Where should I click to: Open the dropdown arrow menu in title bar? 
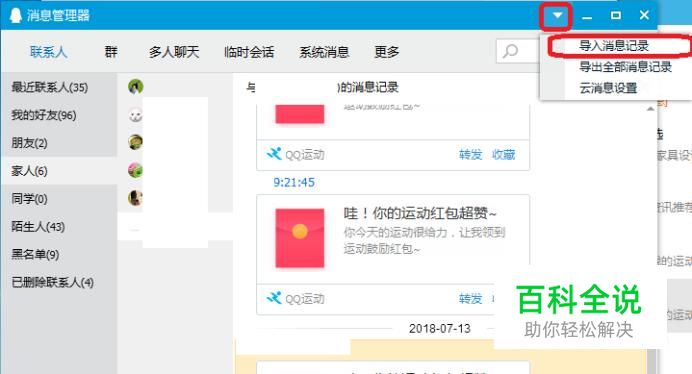click(x=557, y=16)
